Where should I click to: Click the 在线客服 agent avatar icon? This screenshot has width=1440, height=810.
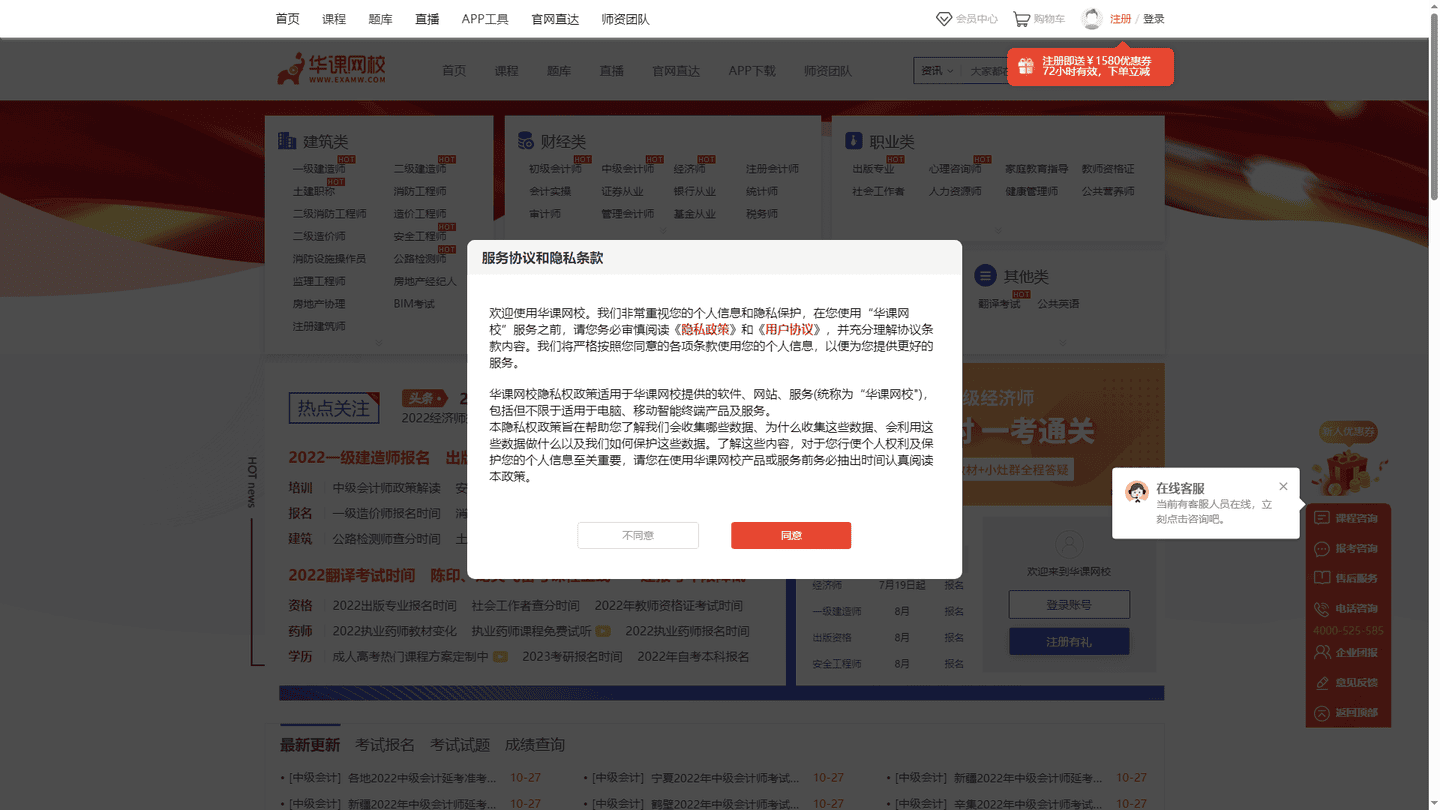click(x=1136, y=492)
